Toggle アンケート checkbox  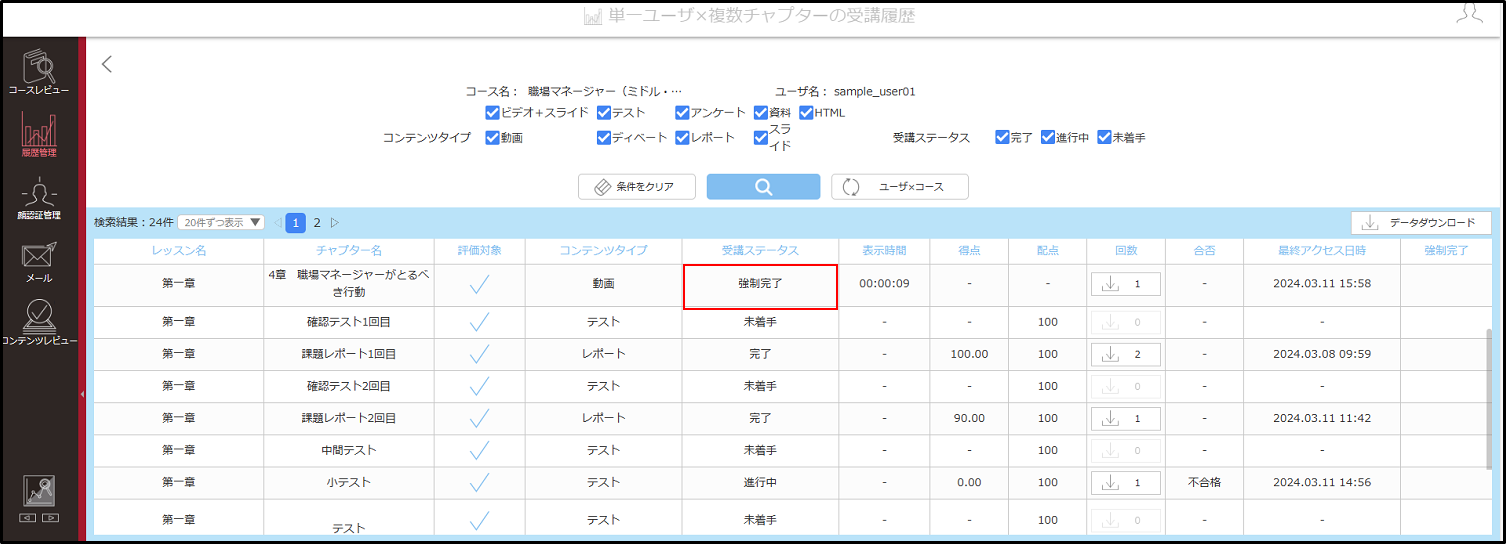(682, 113)
